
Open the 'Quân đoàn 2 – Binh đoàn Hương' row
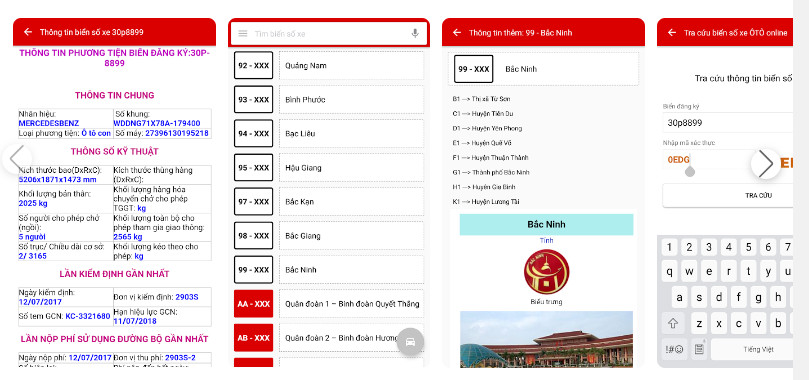pyautogui.click(x=351, y=338)
